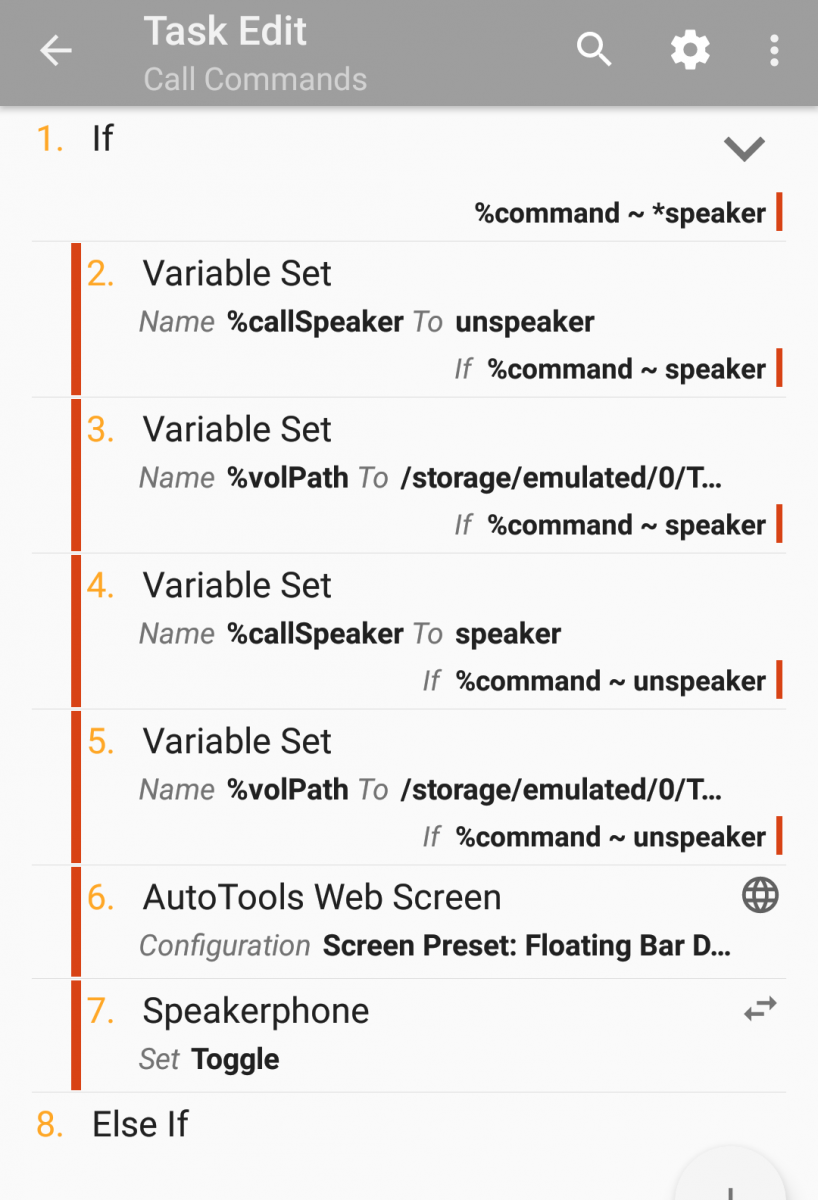Collapse the If action using its chevron
This screenshot has height=1200, width=818.
click(744, 148)
